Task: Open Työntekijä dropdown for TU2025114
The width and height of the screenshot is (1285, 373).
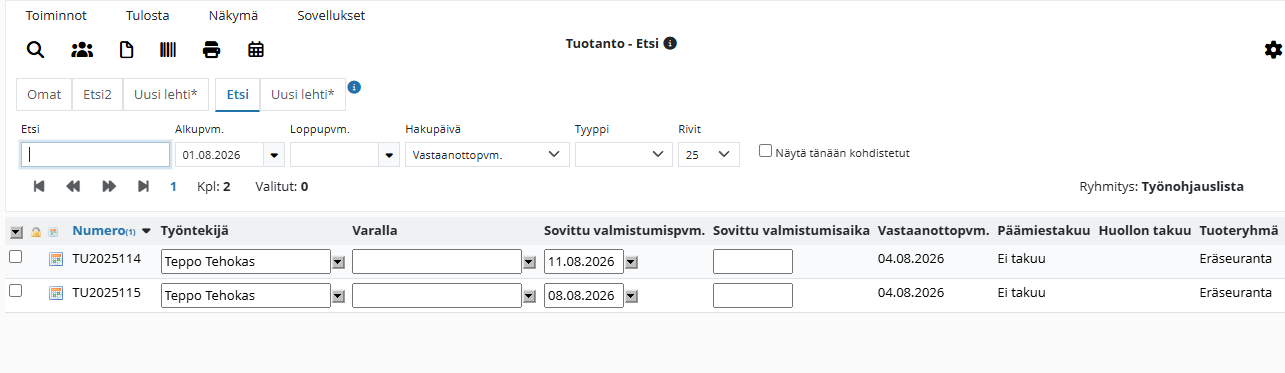Action: (x=338, y=262)
